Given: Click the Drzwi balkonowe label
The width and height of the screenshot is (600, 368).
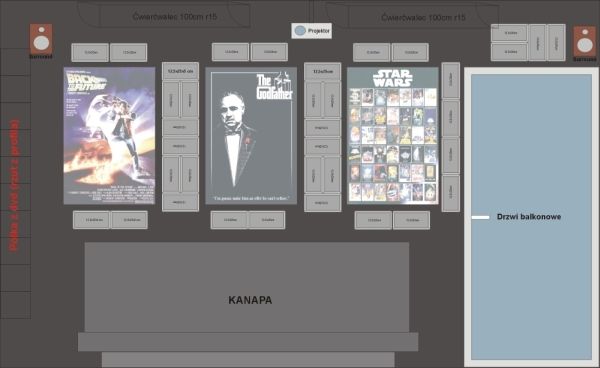Looking at the screenshot, I should pos(529,217).
